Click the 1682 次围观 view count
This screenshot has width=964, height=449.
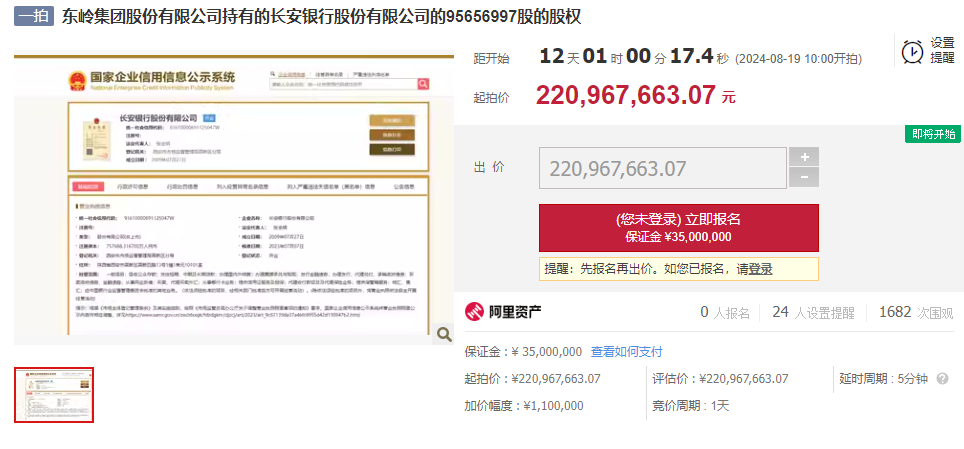(x=915, y=313)
